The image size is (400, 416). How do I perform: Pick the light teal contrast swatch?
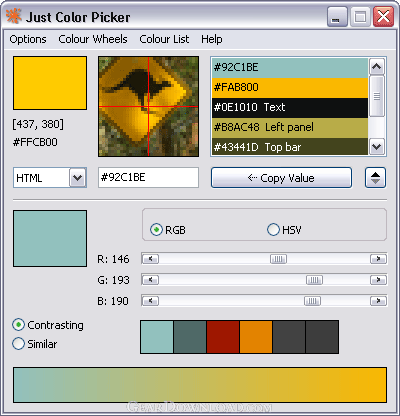click(x=157, y=337)
